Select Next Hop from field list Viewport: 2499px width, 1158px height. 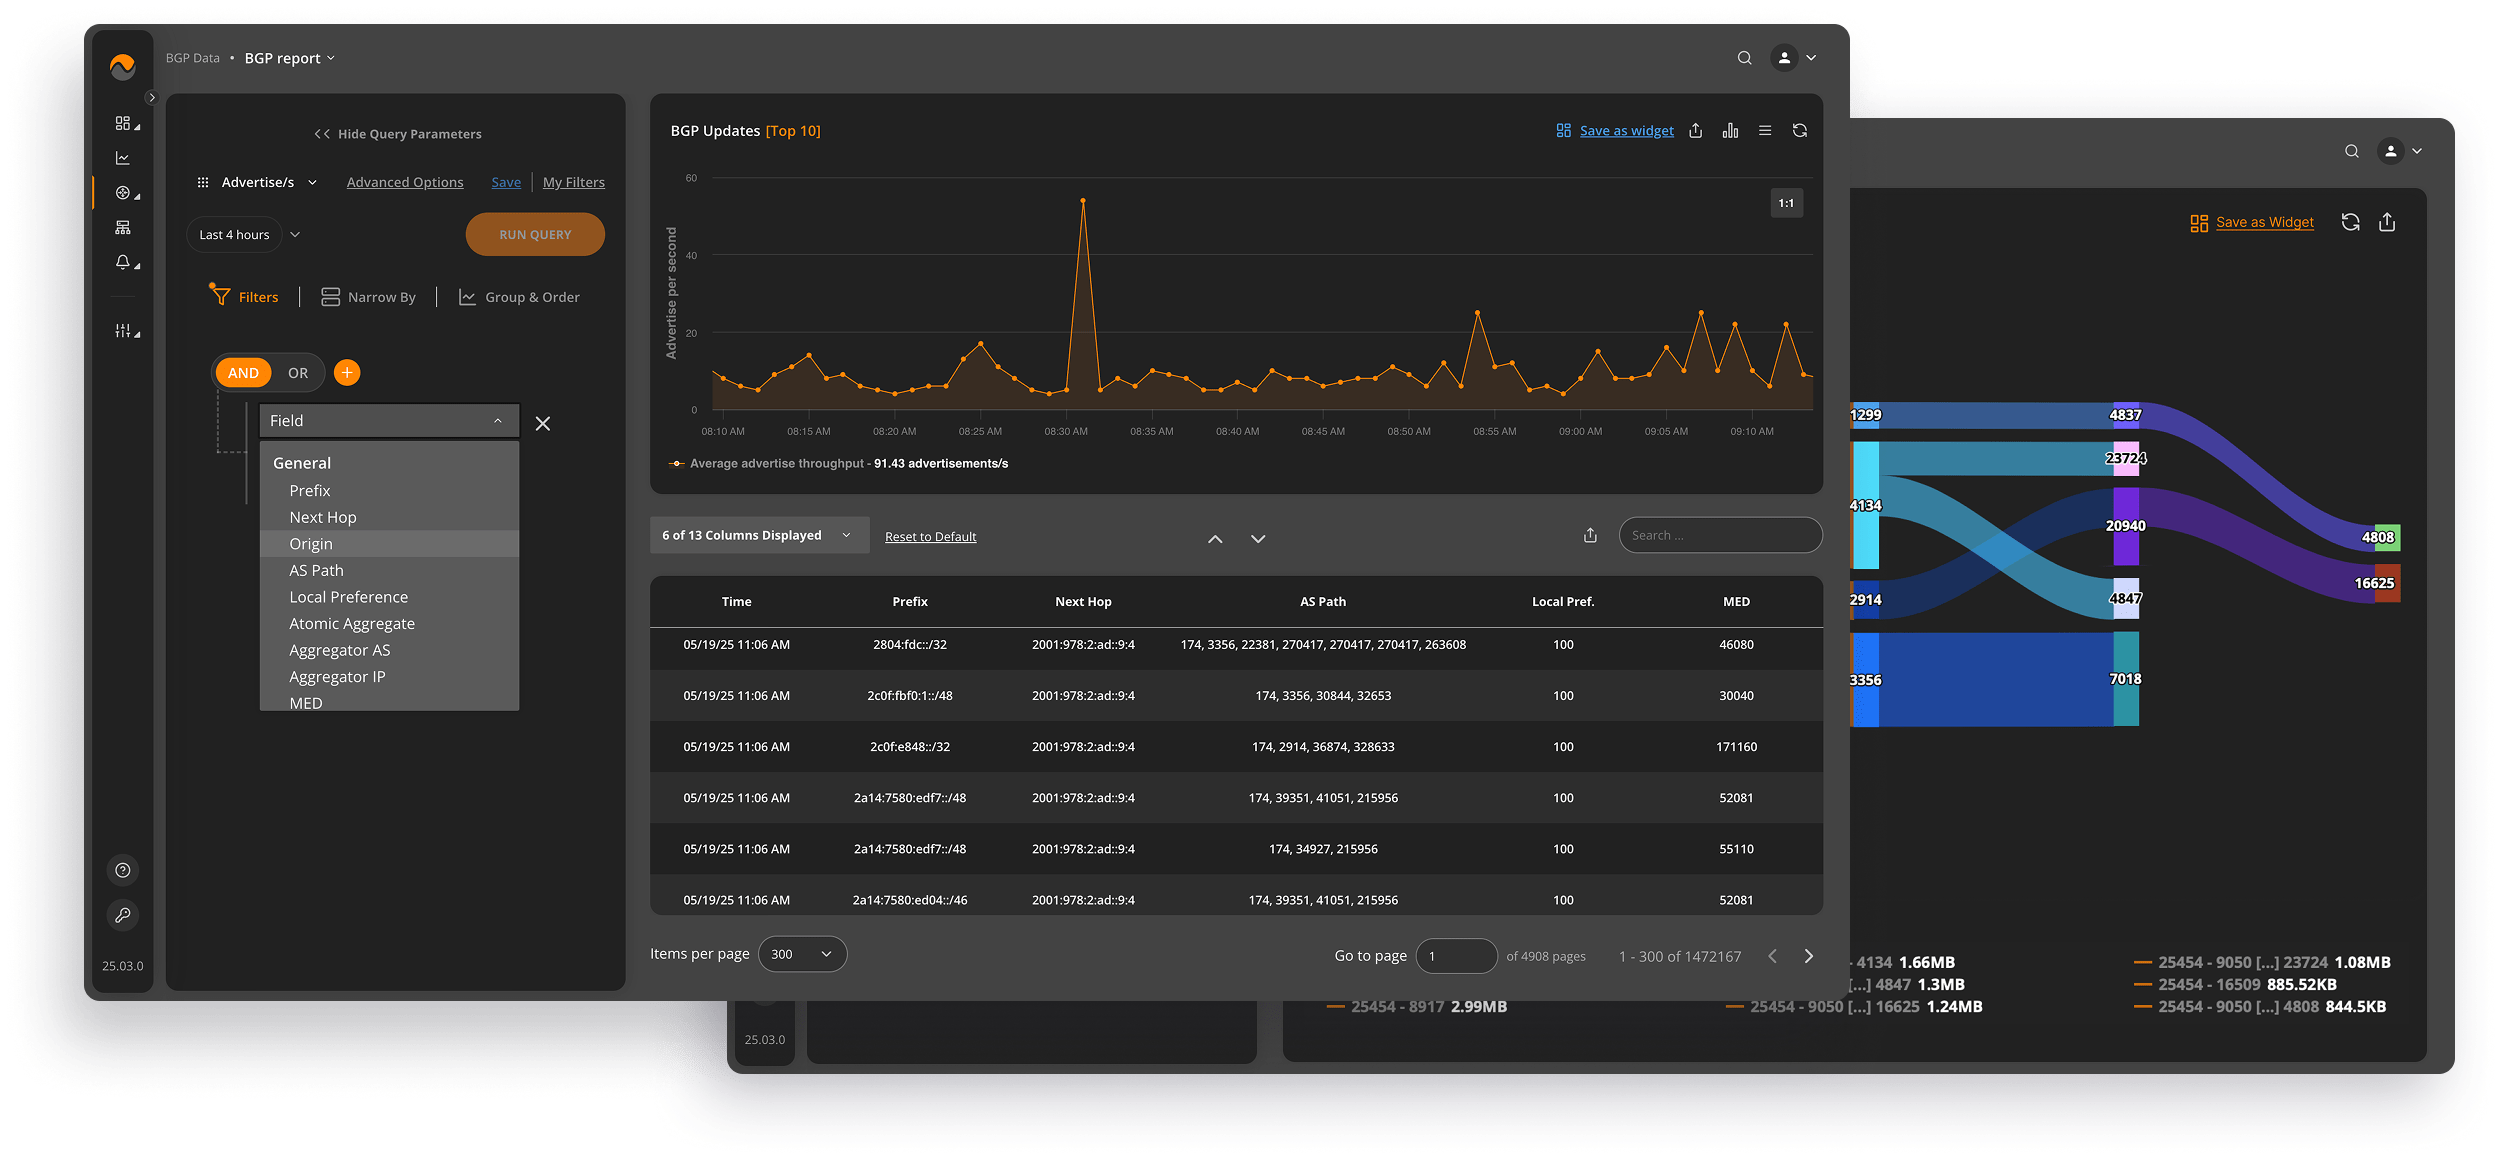390,517
